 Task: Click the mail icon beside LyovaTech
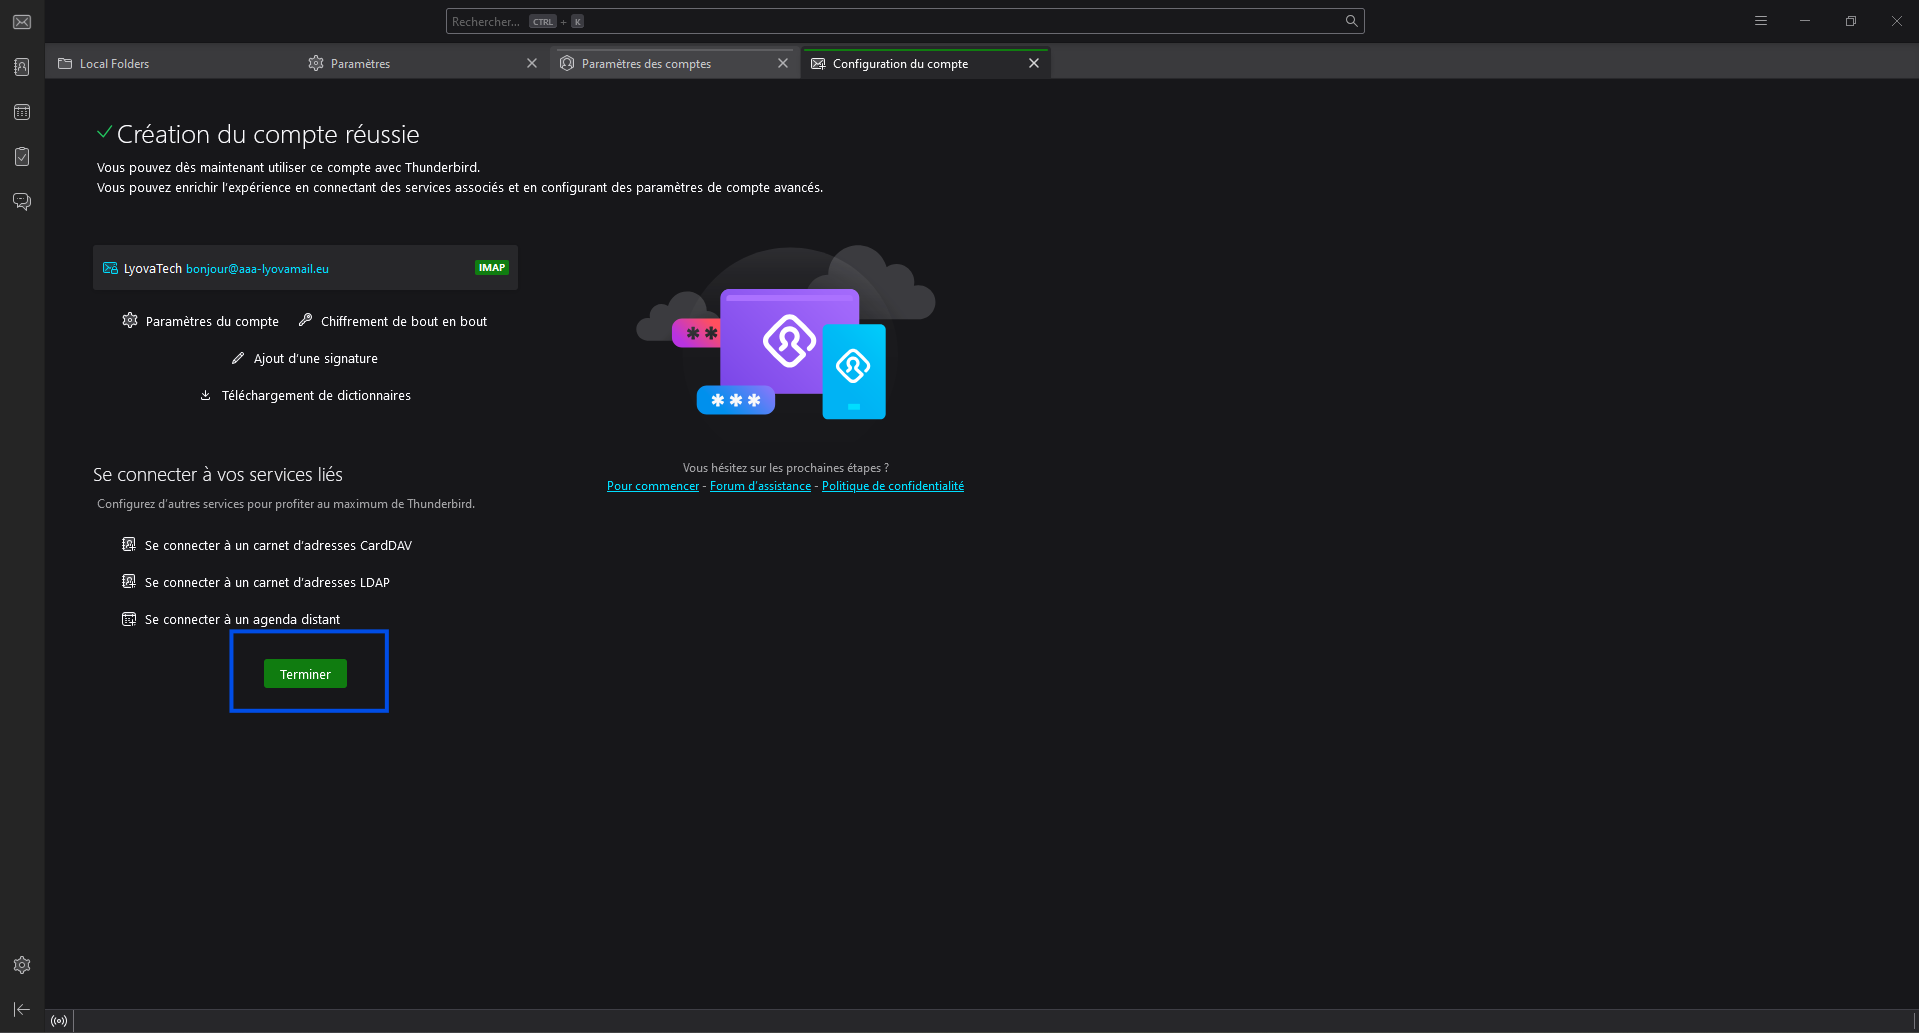[110, 268]
